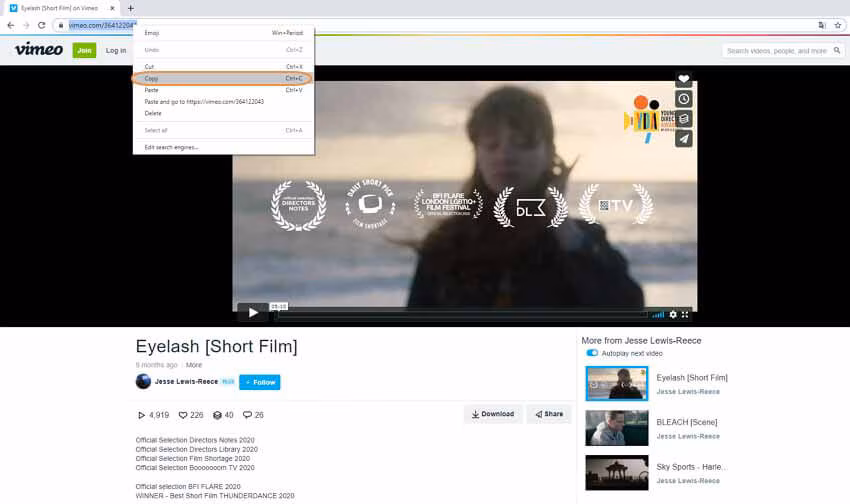The width and height of the screenshot is (850, 504).
Task: Click Jesse Lewis-Reece avatar picture
Action: point(143,382)
